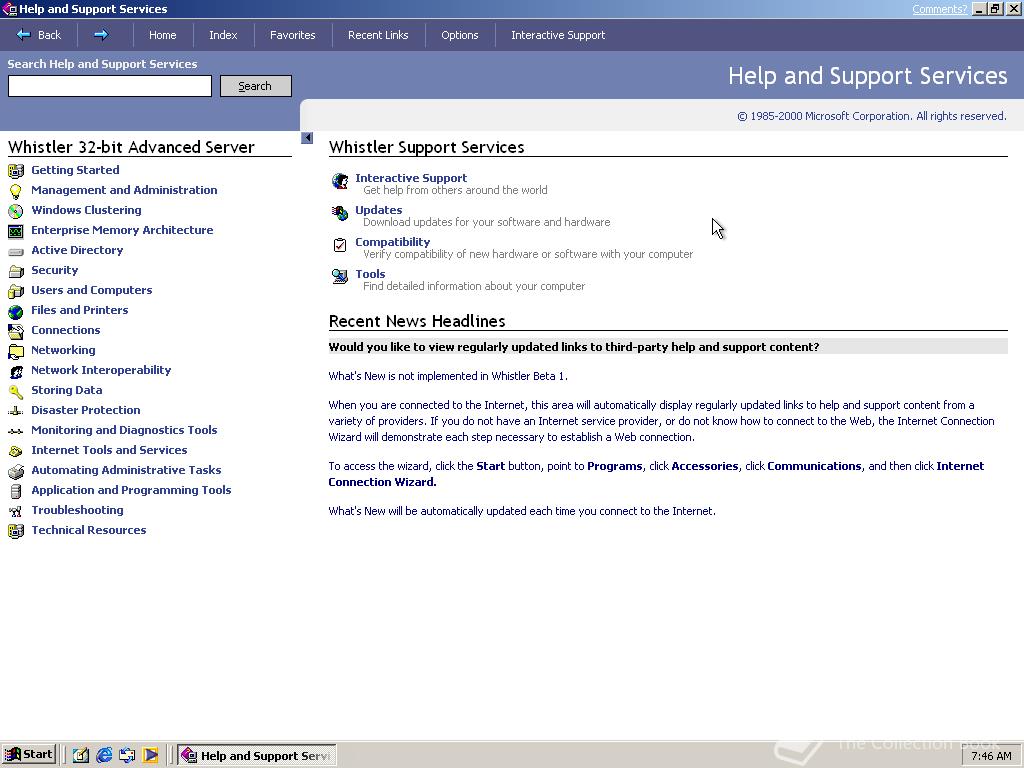Click the Internet Tools and Services icon
The image size is (1024, 768).
coord(16,451)
